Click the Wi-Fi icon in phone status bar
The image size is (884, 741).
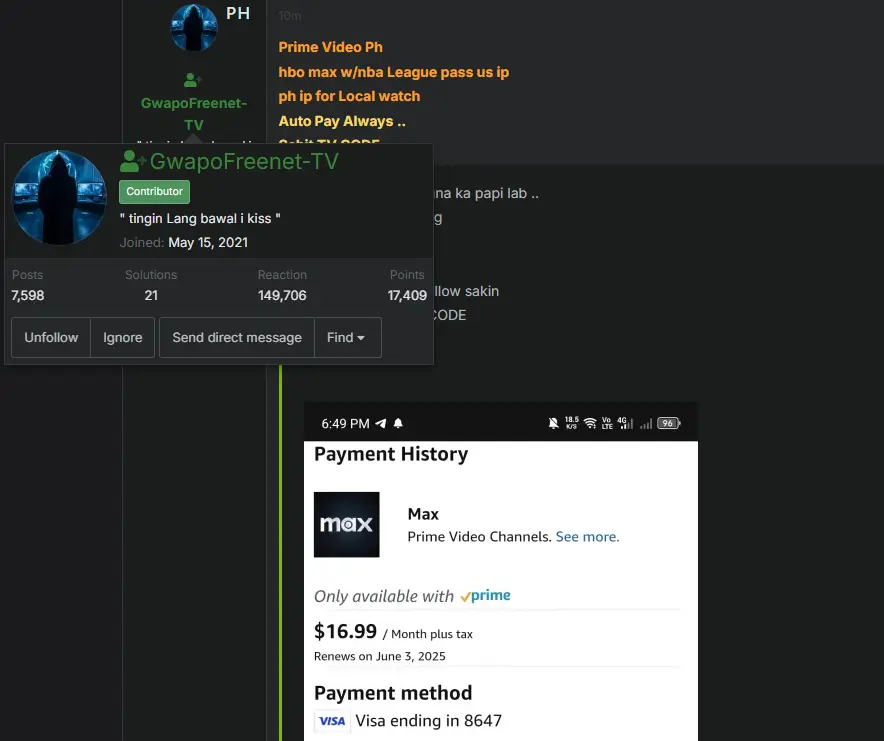590,423
